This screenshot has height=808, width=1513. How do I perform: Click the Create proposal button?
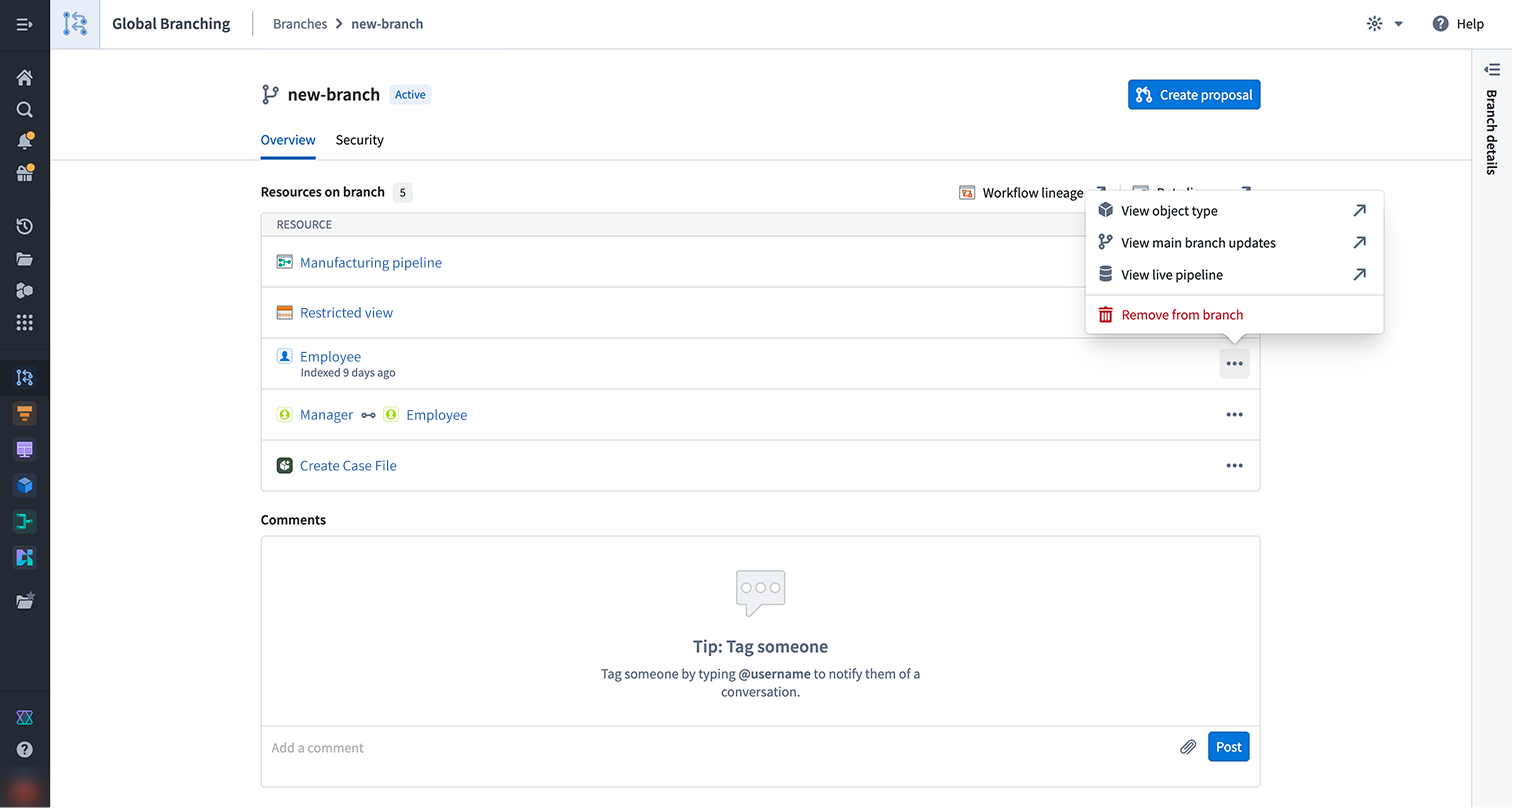tap(1194, 95)
